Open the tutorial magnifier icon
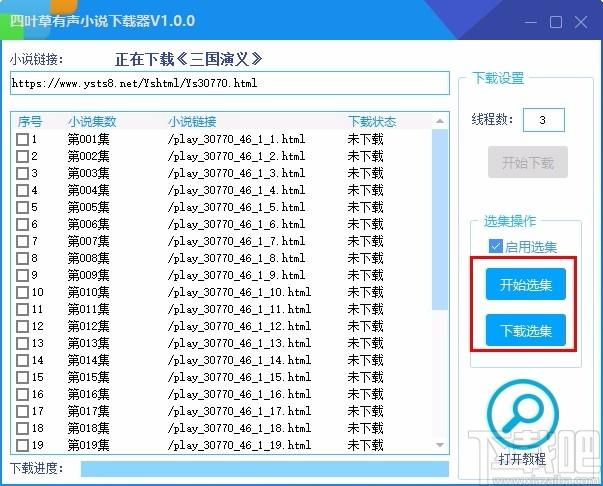This screenshot has height=486, width=603. 523,414
